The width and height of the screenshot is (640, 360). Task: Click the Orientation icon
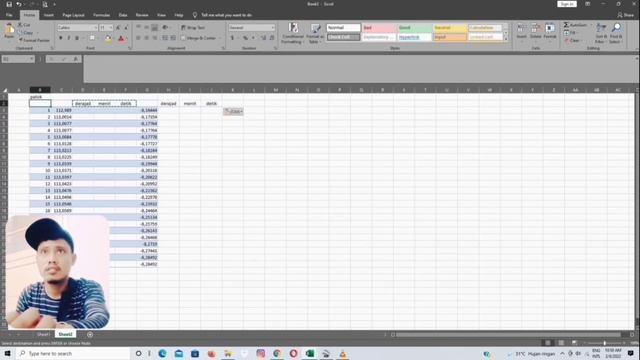(x=165, y=28)
